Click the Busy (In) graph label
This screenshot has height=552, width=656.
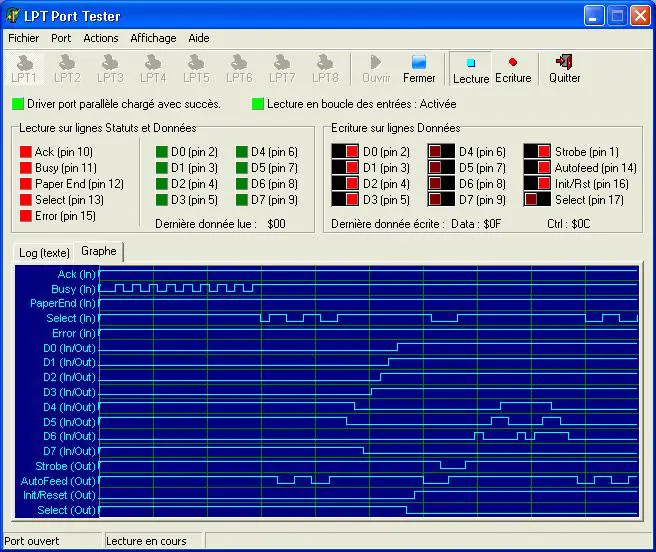73,289
